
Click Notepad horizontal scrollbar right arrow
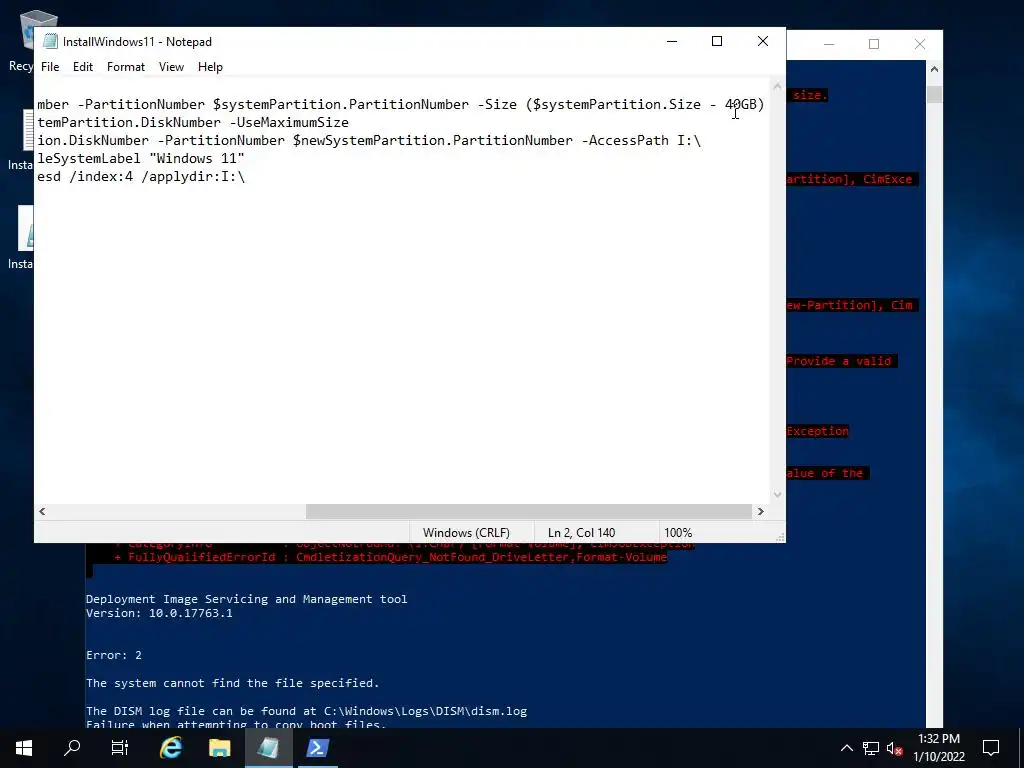coord(760,511)
